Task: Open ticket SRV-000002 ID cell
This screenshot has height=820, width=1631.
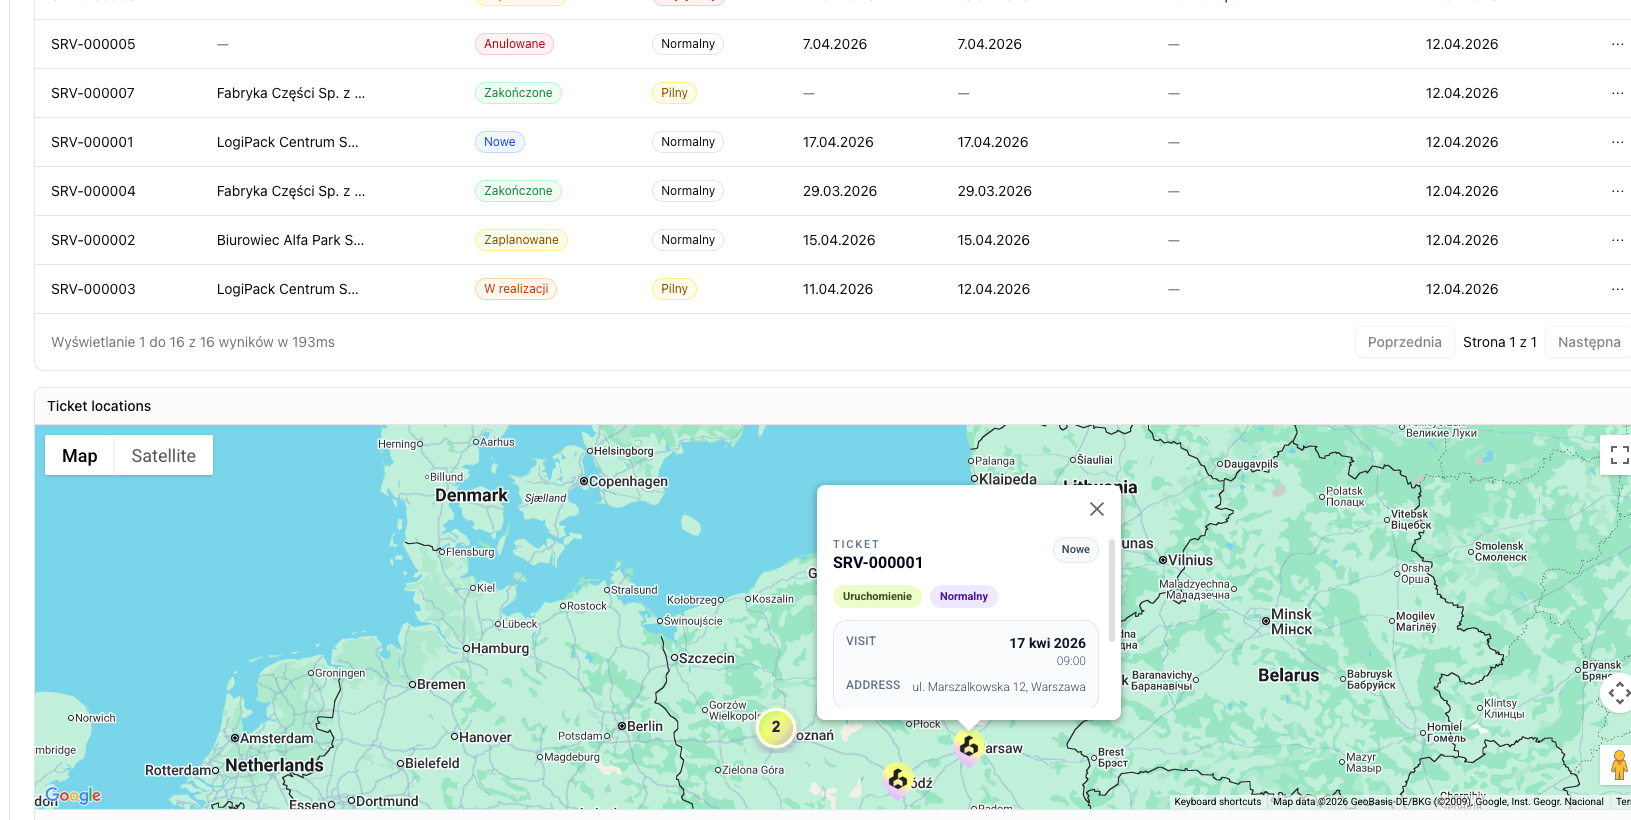Action: coord(93,240)
